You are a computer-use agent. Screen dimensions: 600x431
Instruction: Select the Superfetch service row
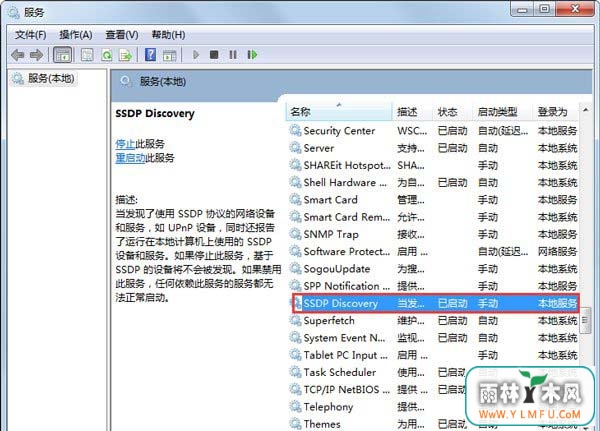433,320
